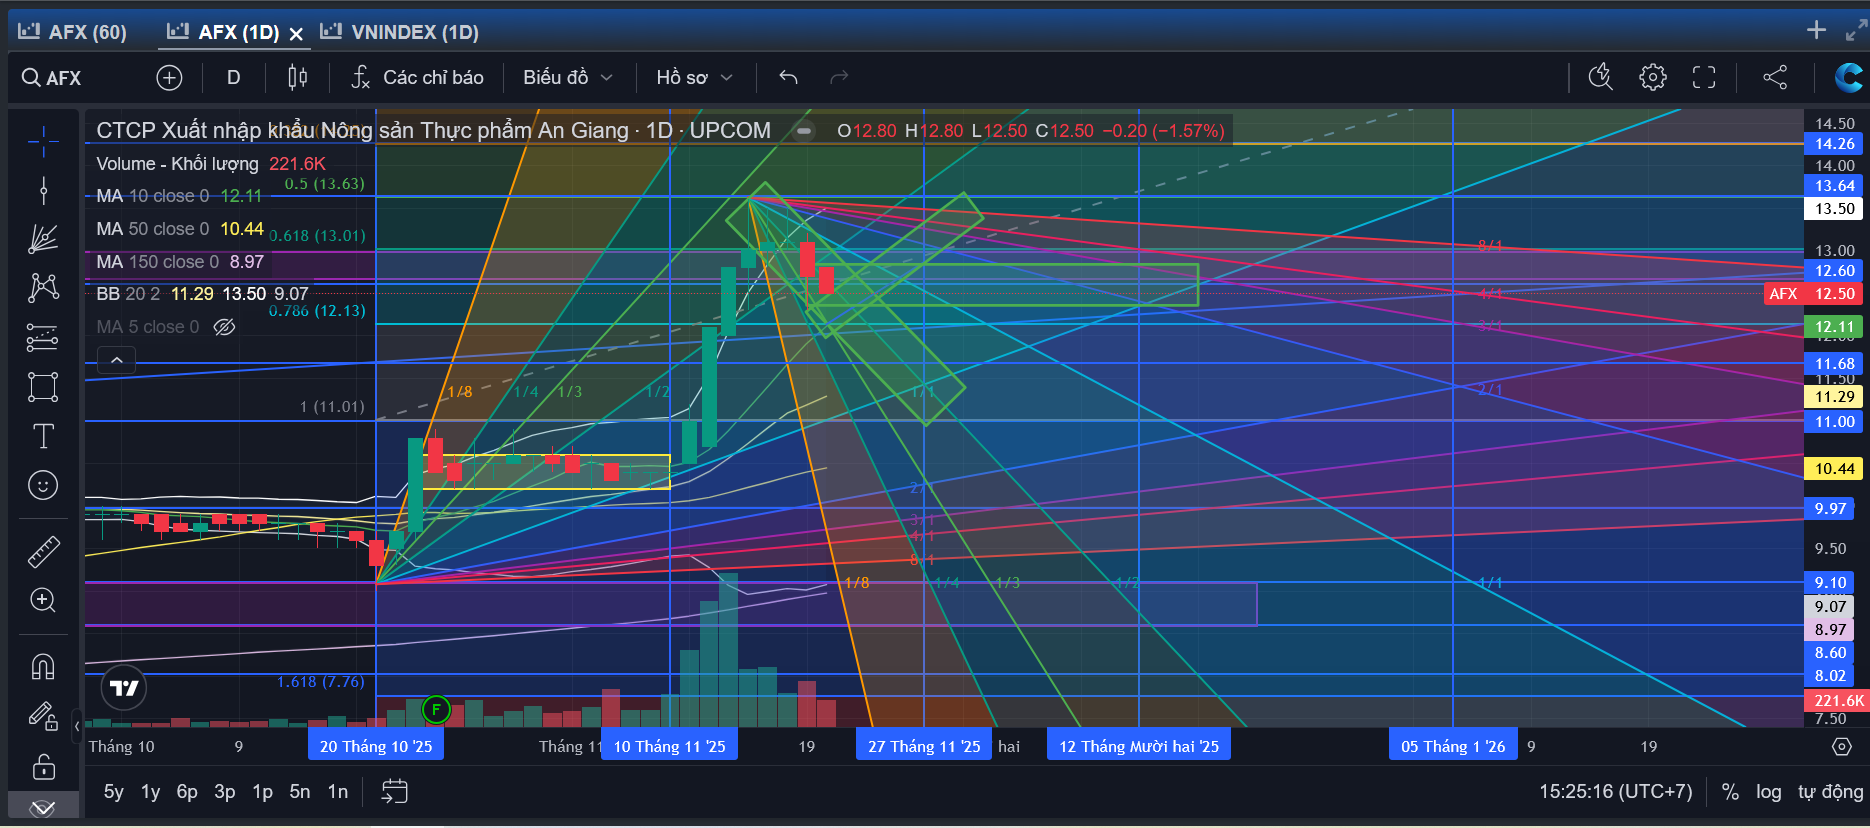1870x828 pixels.
Task: Add a new chart tab
Action: 1816,30
